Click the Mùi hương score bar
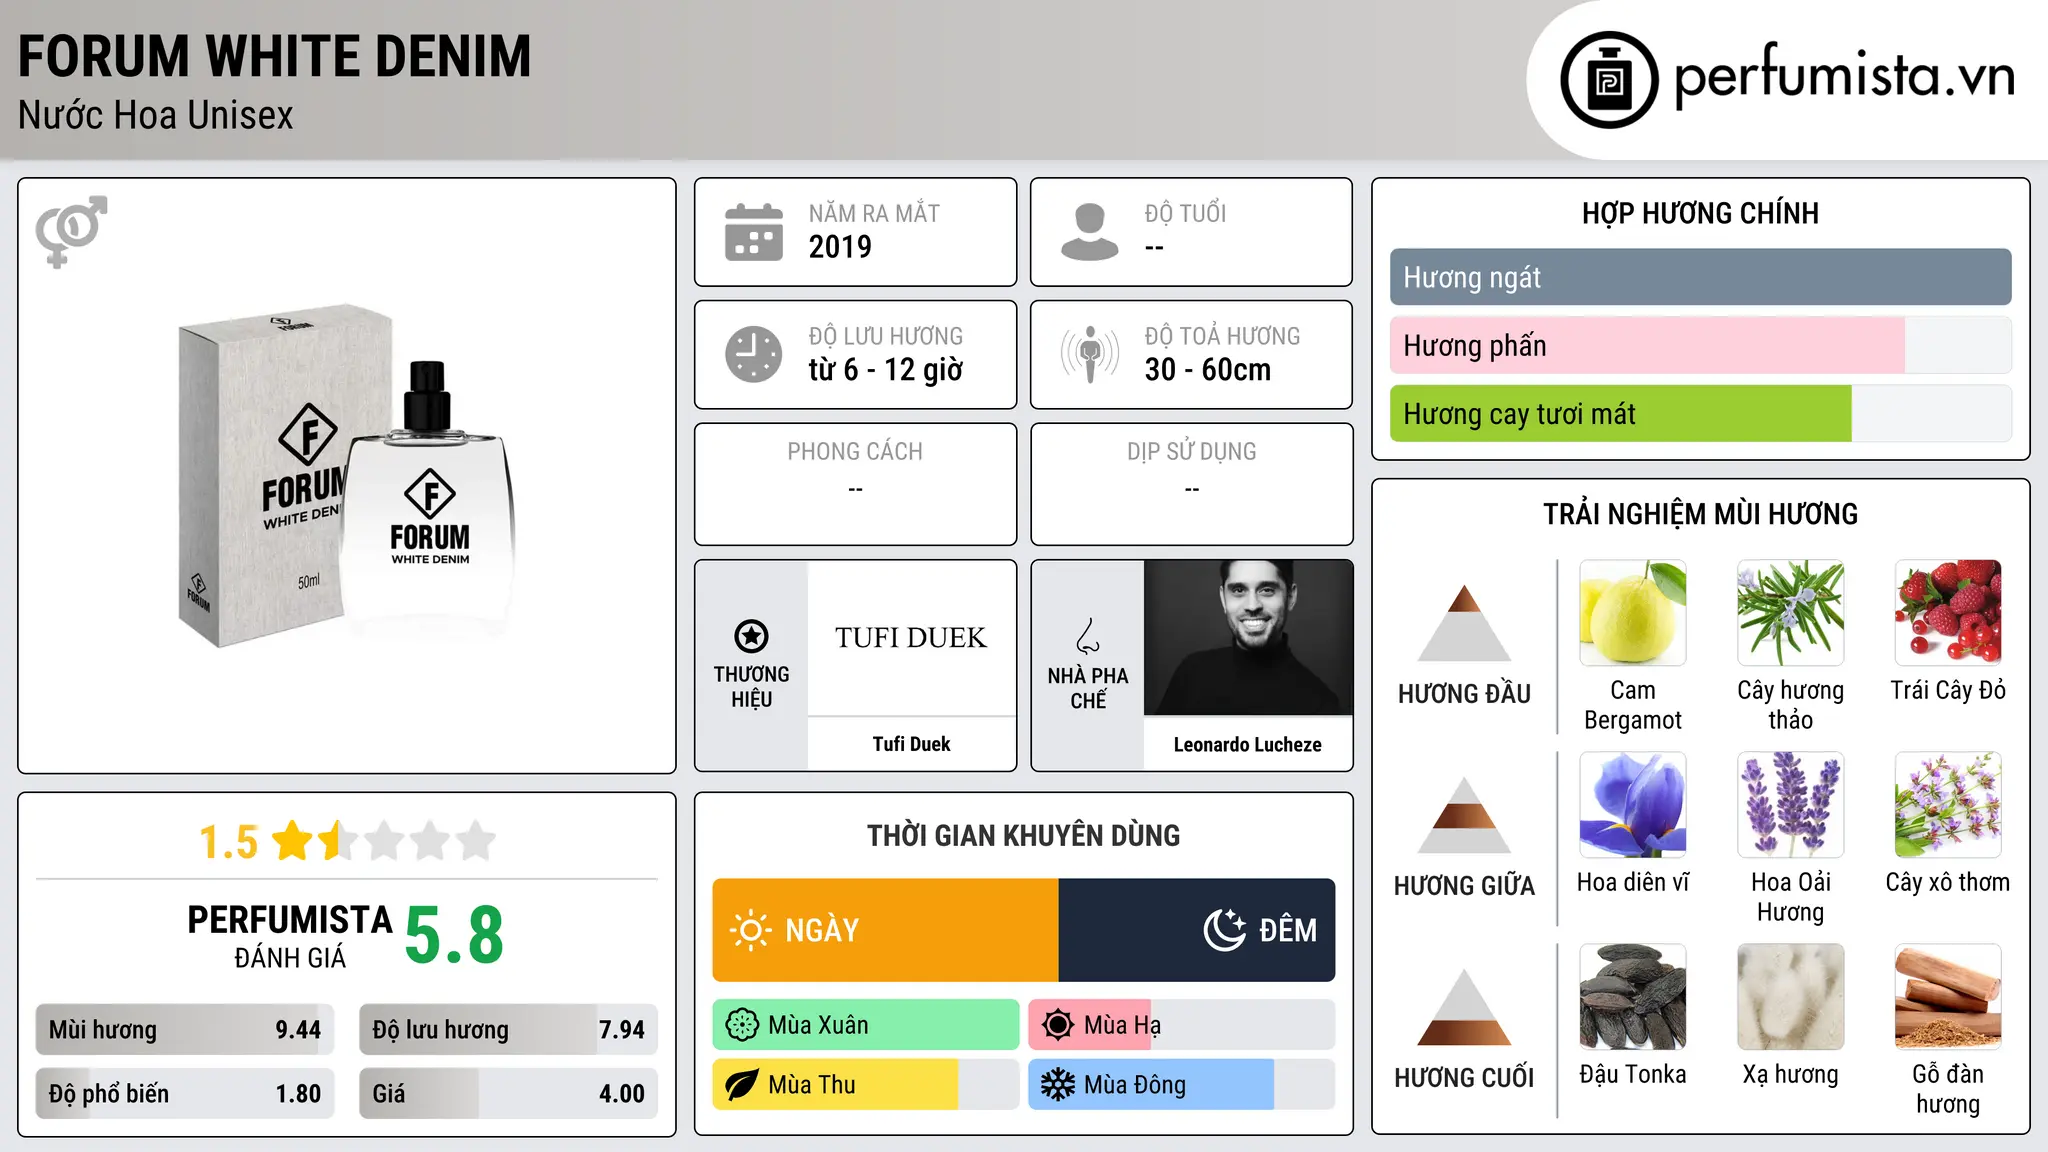The width and height of the screenshot is (2048, 1152). click(185, 1029)
